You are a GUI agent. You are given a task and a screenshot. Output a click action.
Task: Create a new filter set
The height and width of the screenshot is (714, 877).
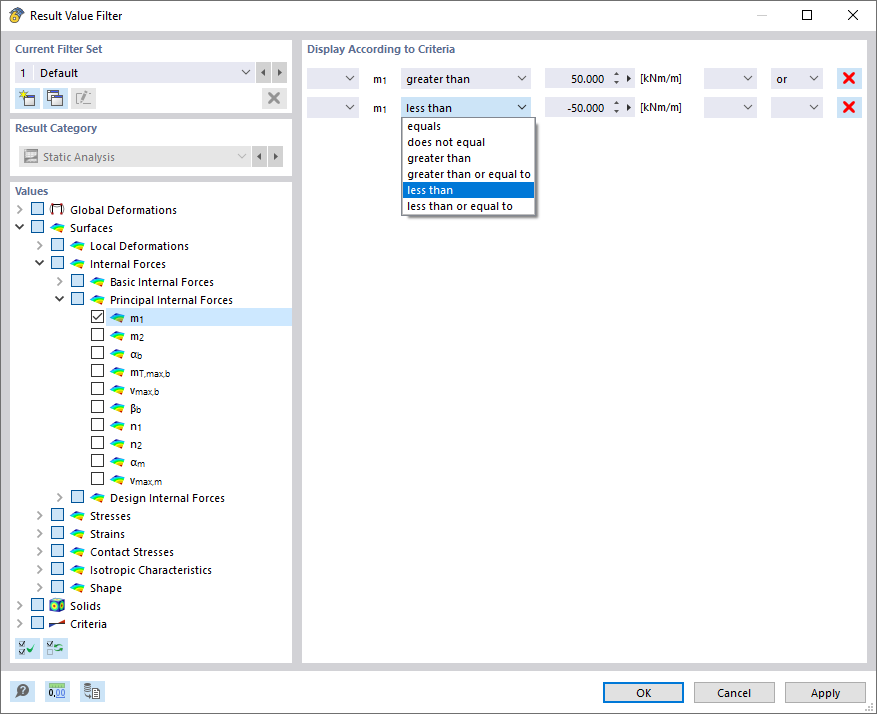pos(27,97)
